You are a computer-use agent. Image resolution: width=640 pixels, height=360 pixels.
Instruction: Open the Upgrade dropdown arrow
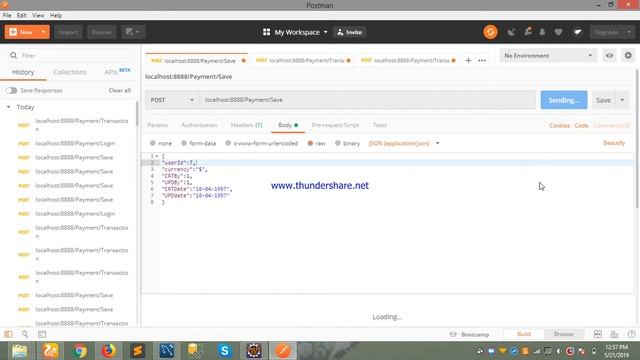coord(629,32)
